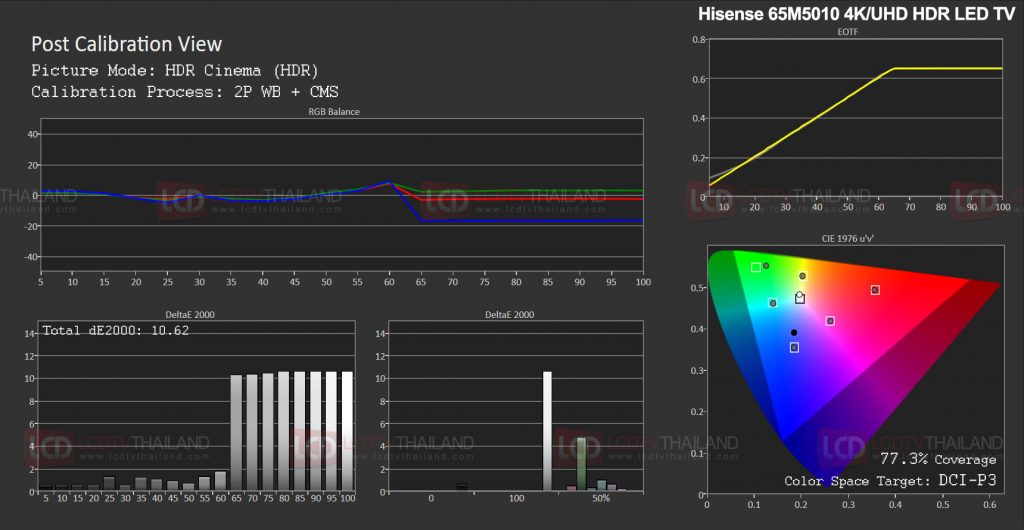This screenshot has width=1024, height=530.
Task: Click the grayscale DeltaE bar at 25
Action: click(x=109, y=484)
